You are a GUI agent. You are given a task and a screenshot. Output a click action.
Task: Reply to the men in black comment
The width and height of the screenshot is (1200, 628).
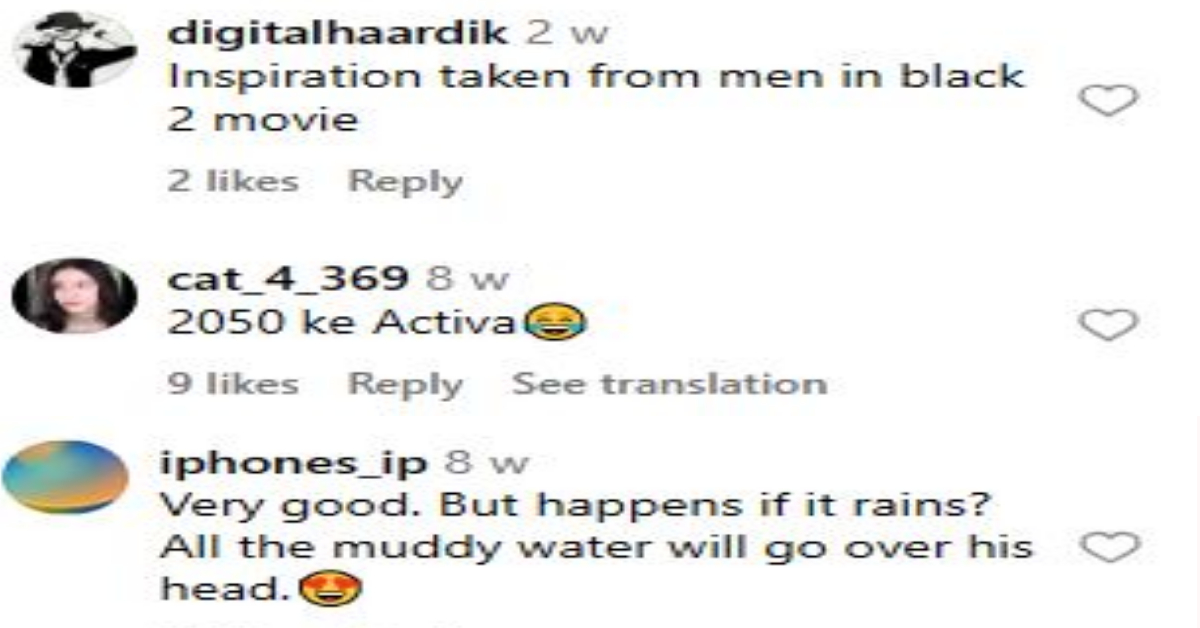pos(405,182)
